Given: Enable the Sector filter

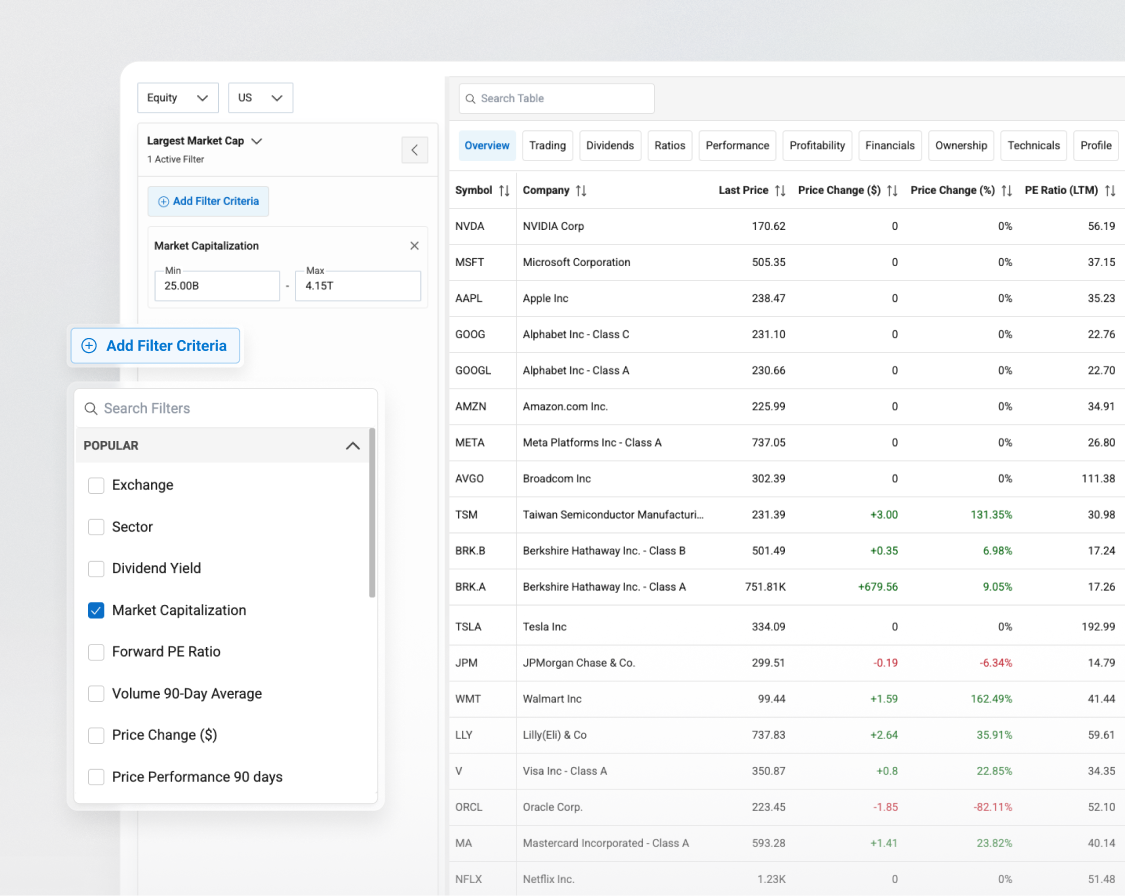Looking at the screenshot, I should (x=96, y=527).
